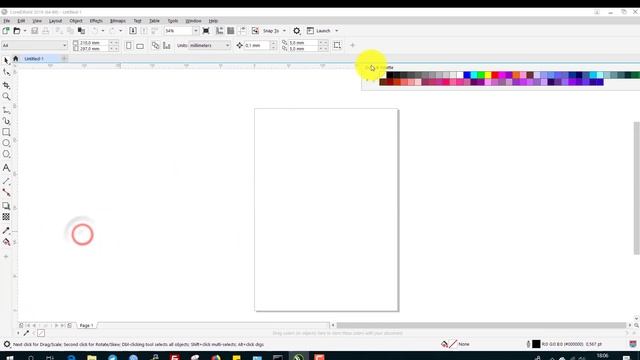This screenshot has width=640, height=360.
Task: Click the add page button near Page 1
Action: [x=70, y=325]
